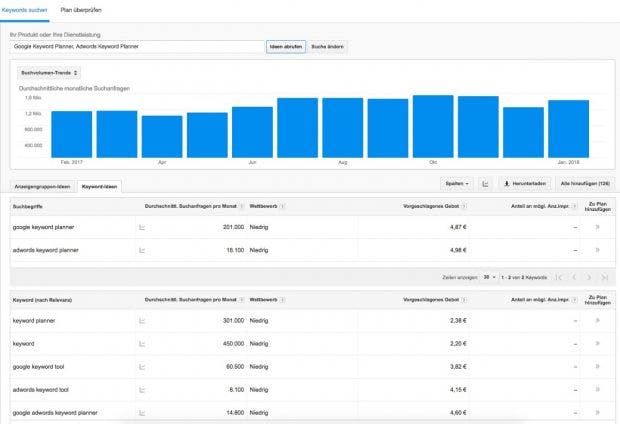Open trend chart icon for keyword planner row
The image size is (620, 424).
coord(142,321)
